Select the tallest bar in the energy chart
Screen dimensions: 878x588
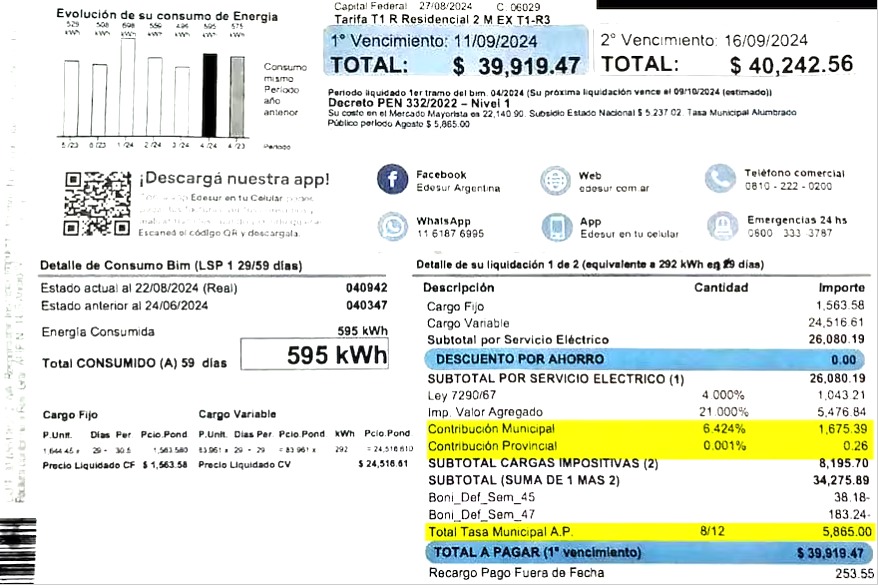(128, 87)
